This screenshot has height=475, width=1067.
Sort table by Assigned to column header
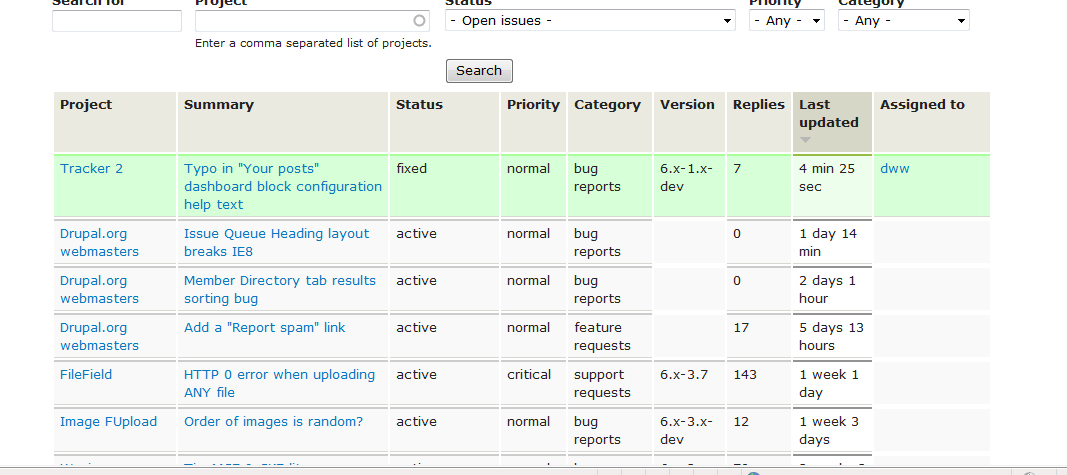pyautogui.click(x=922, y=105)
